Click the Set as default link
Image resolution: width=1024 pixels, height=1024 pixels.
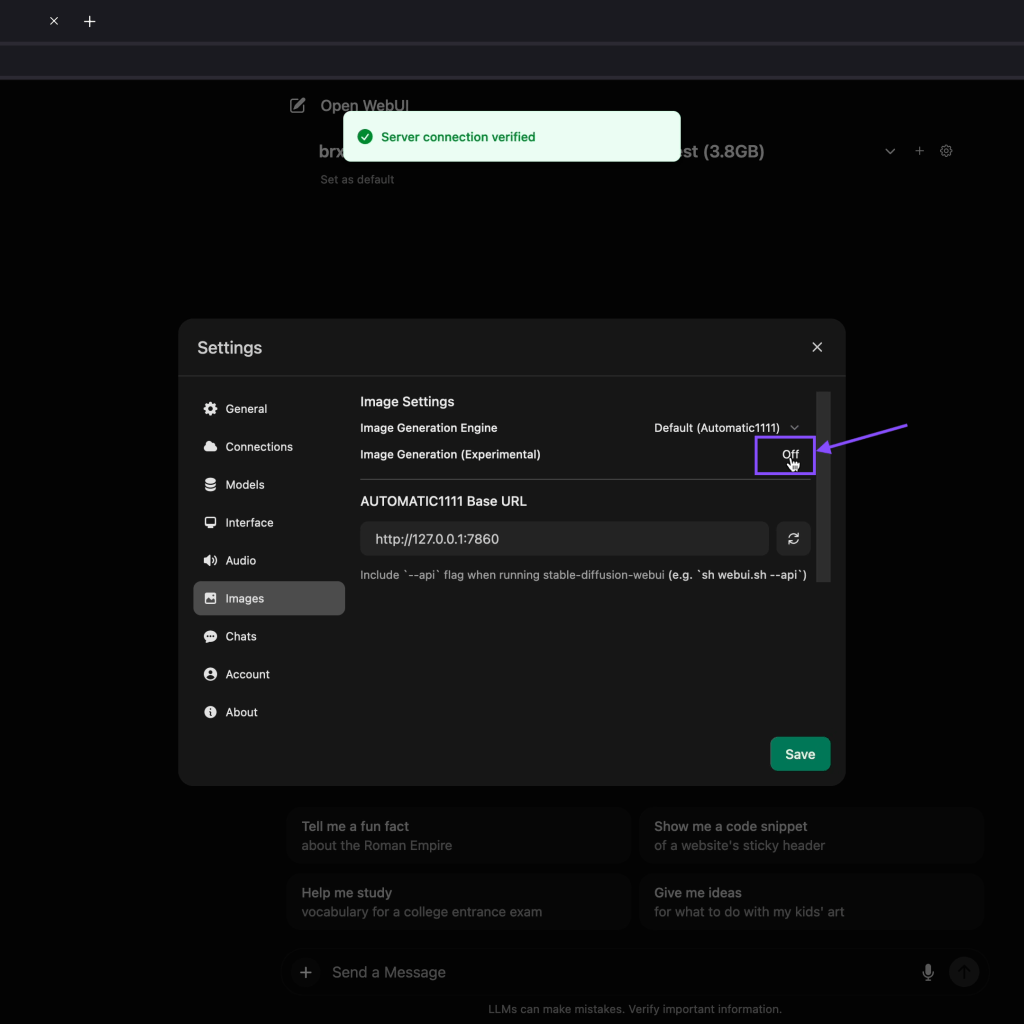click(357, 180)
